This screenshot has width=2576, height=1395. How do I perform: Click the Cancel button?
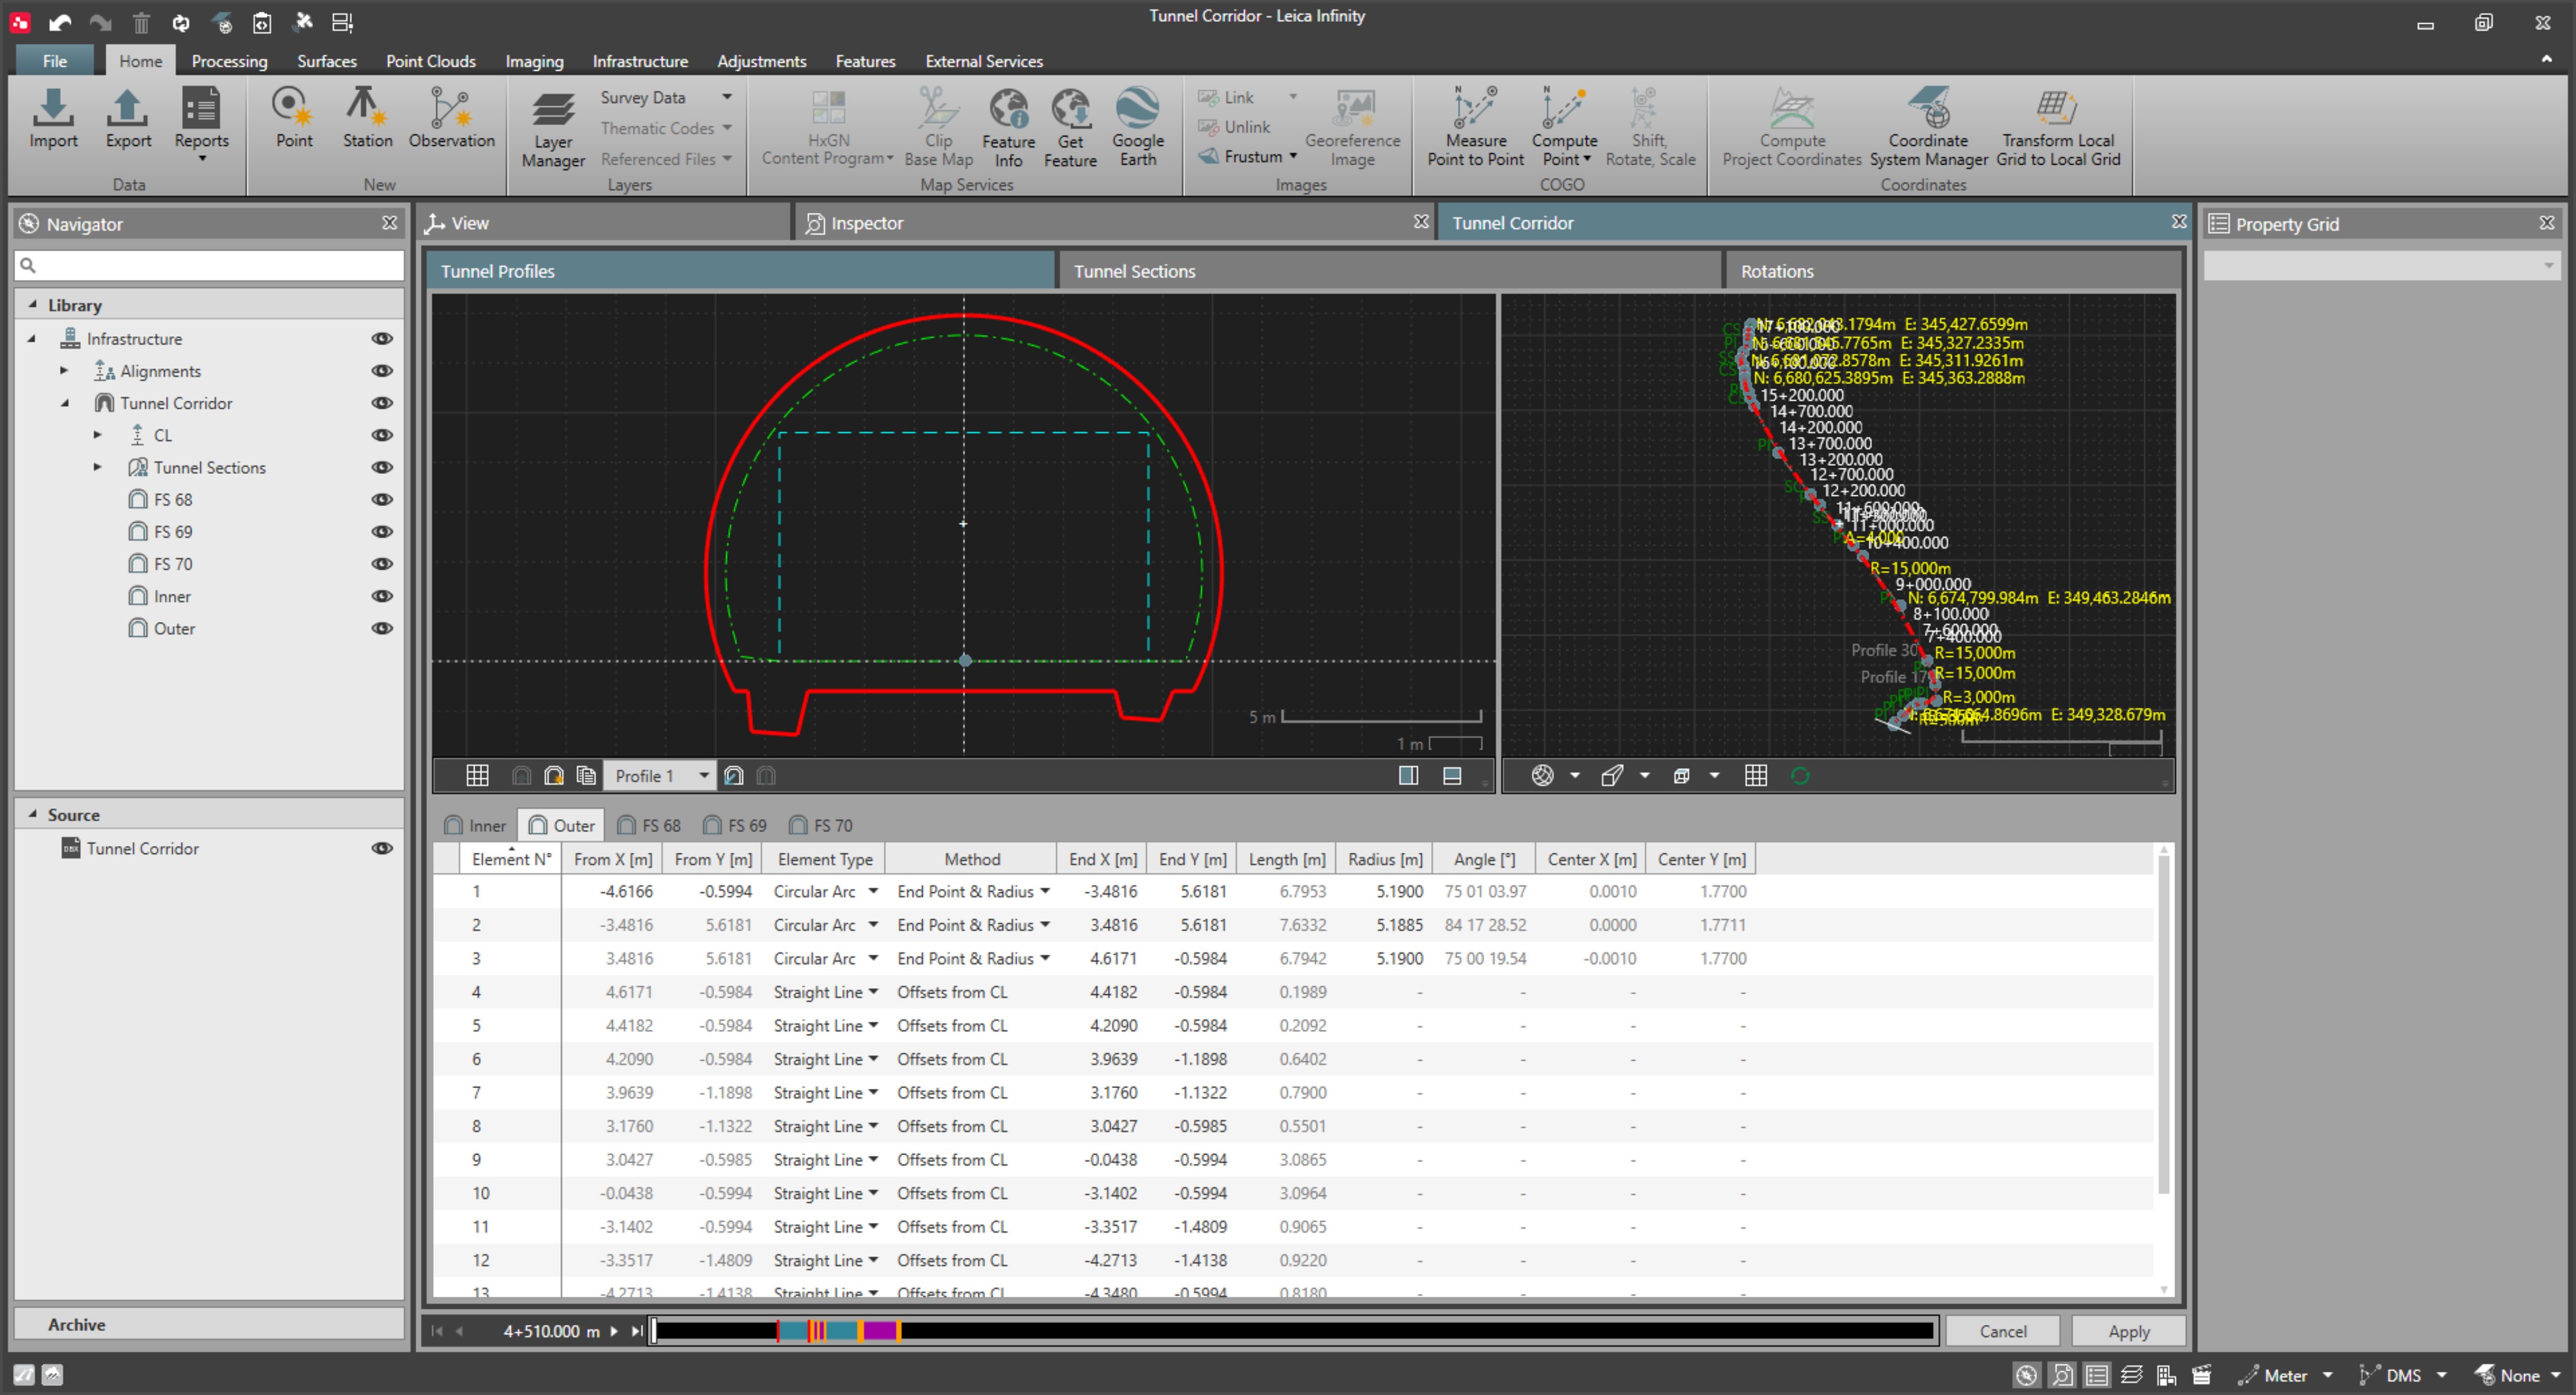point(2002,1331)
